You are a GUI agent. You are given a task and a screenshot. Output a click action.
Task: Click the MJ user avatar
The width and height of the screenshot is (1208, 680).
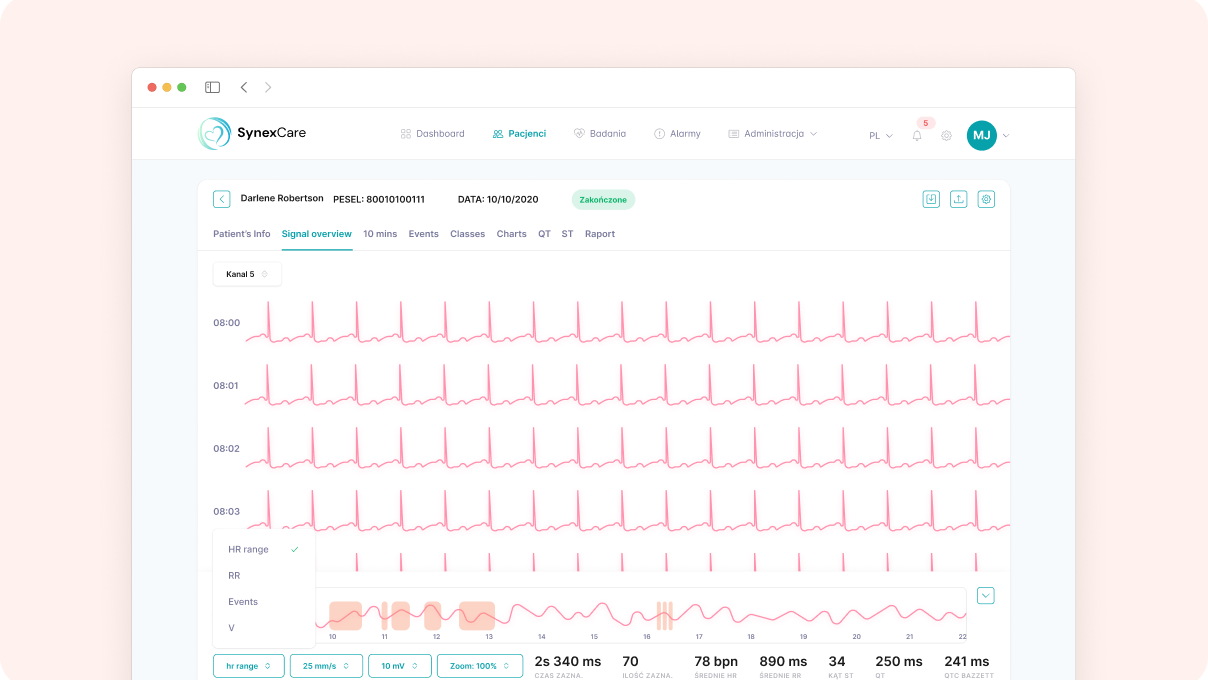tap(982, 135)
